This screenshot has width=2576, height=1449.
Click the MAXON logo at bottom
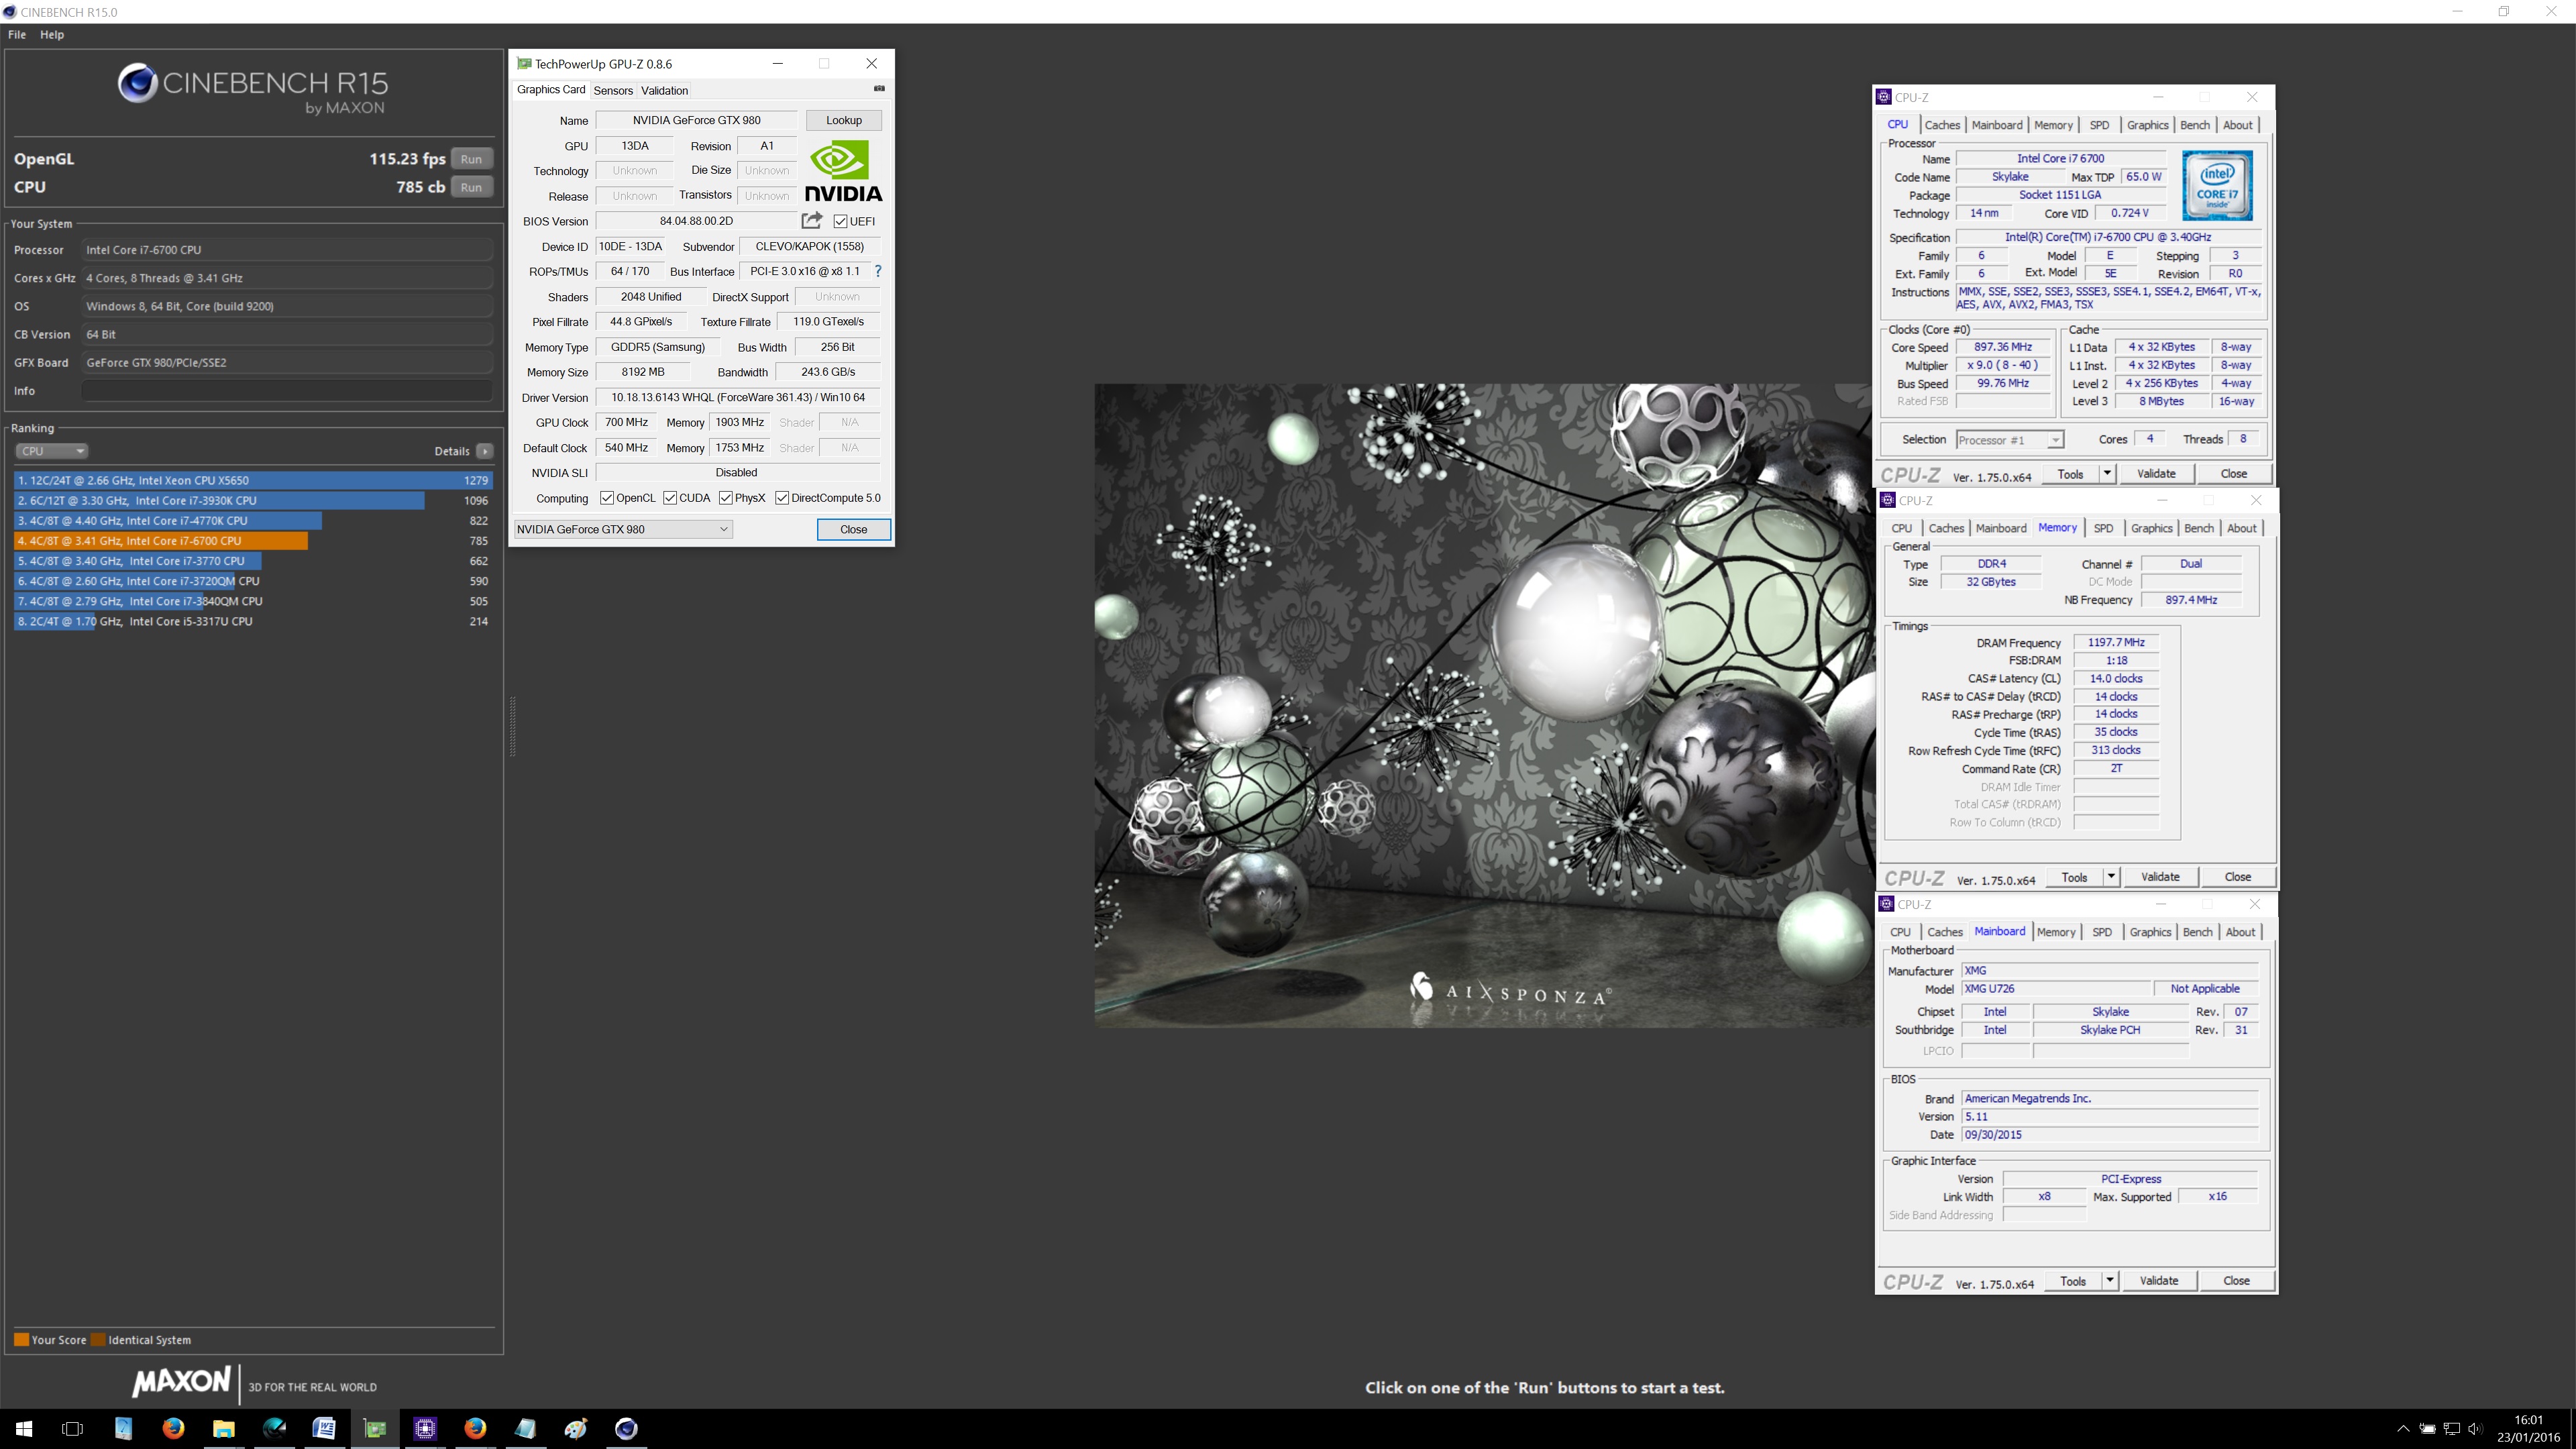tap(181, 1382)
